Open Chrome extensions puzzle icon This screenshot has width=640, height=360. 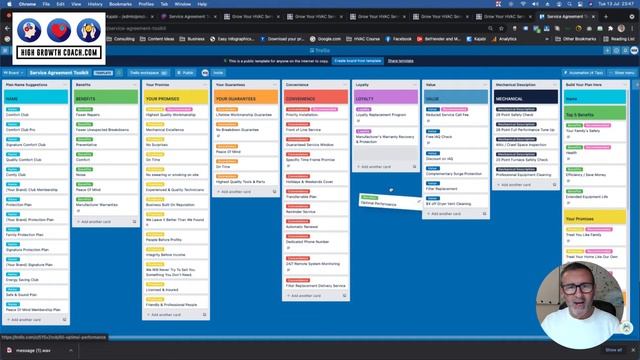pyautogui.click(x=610, y=28)
